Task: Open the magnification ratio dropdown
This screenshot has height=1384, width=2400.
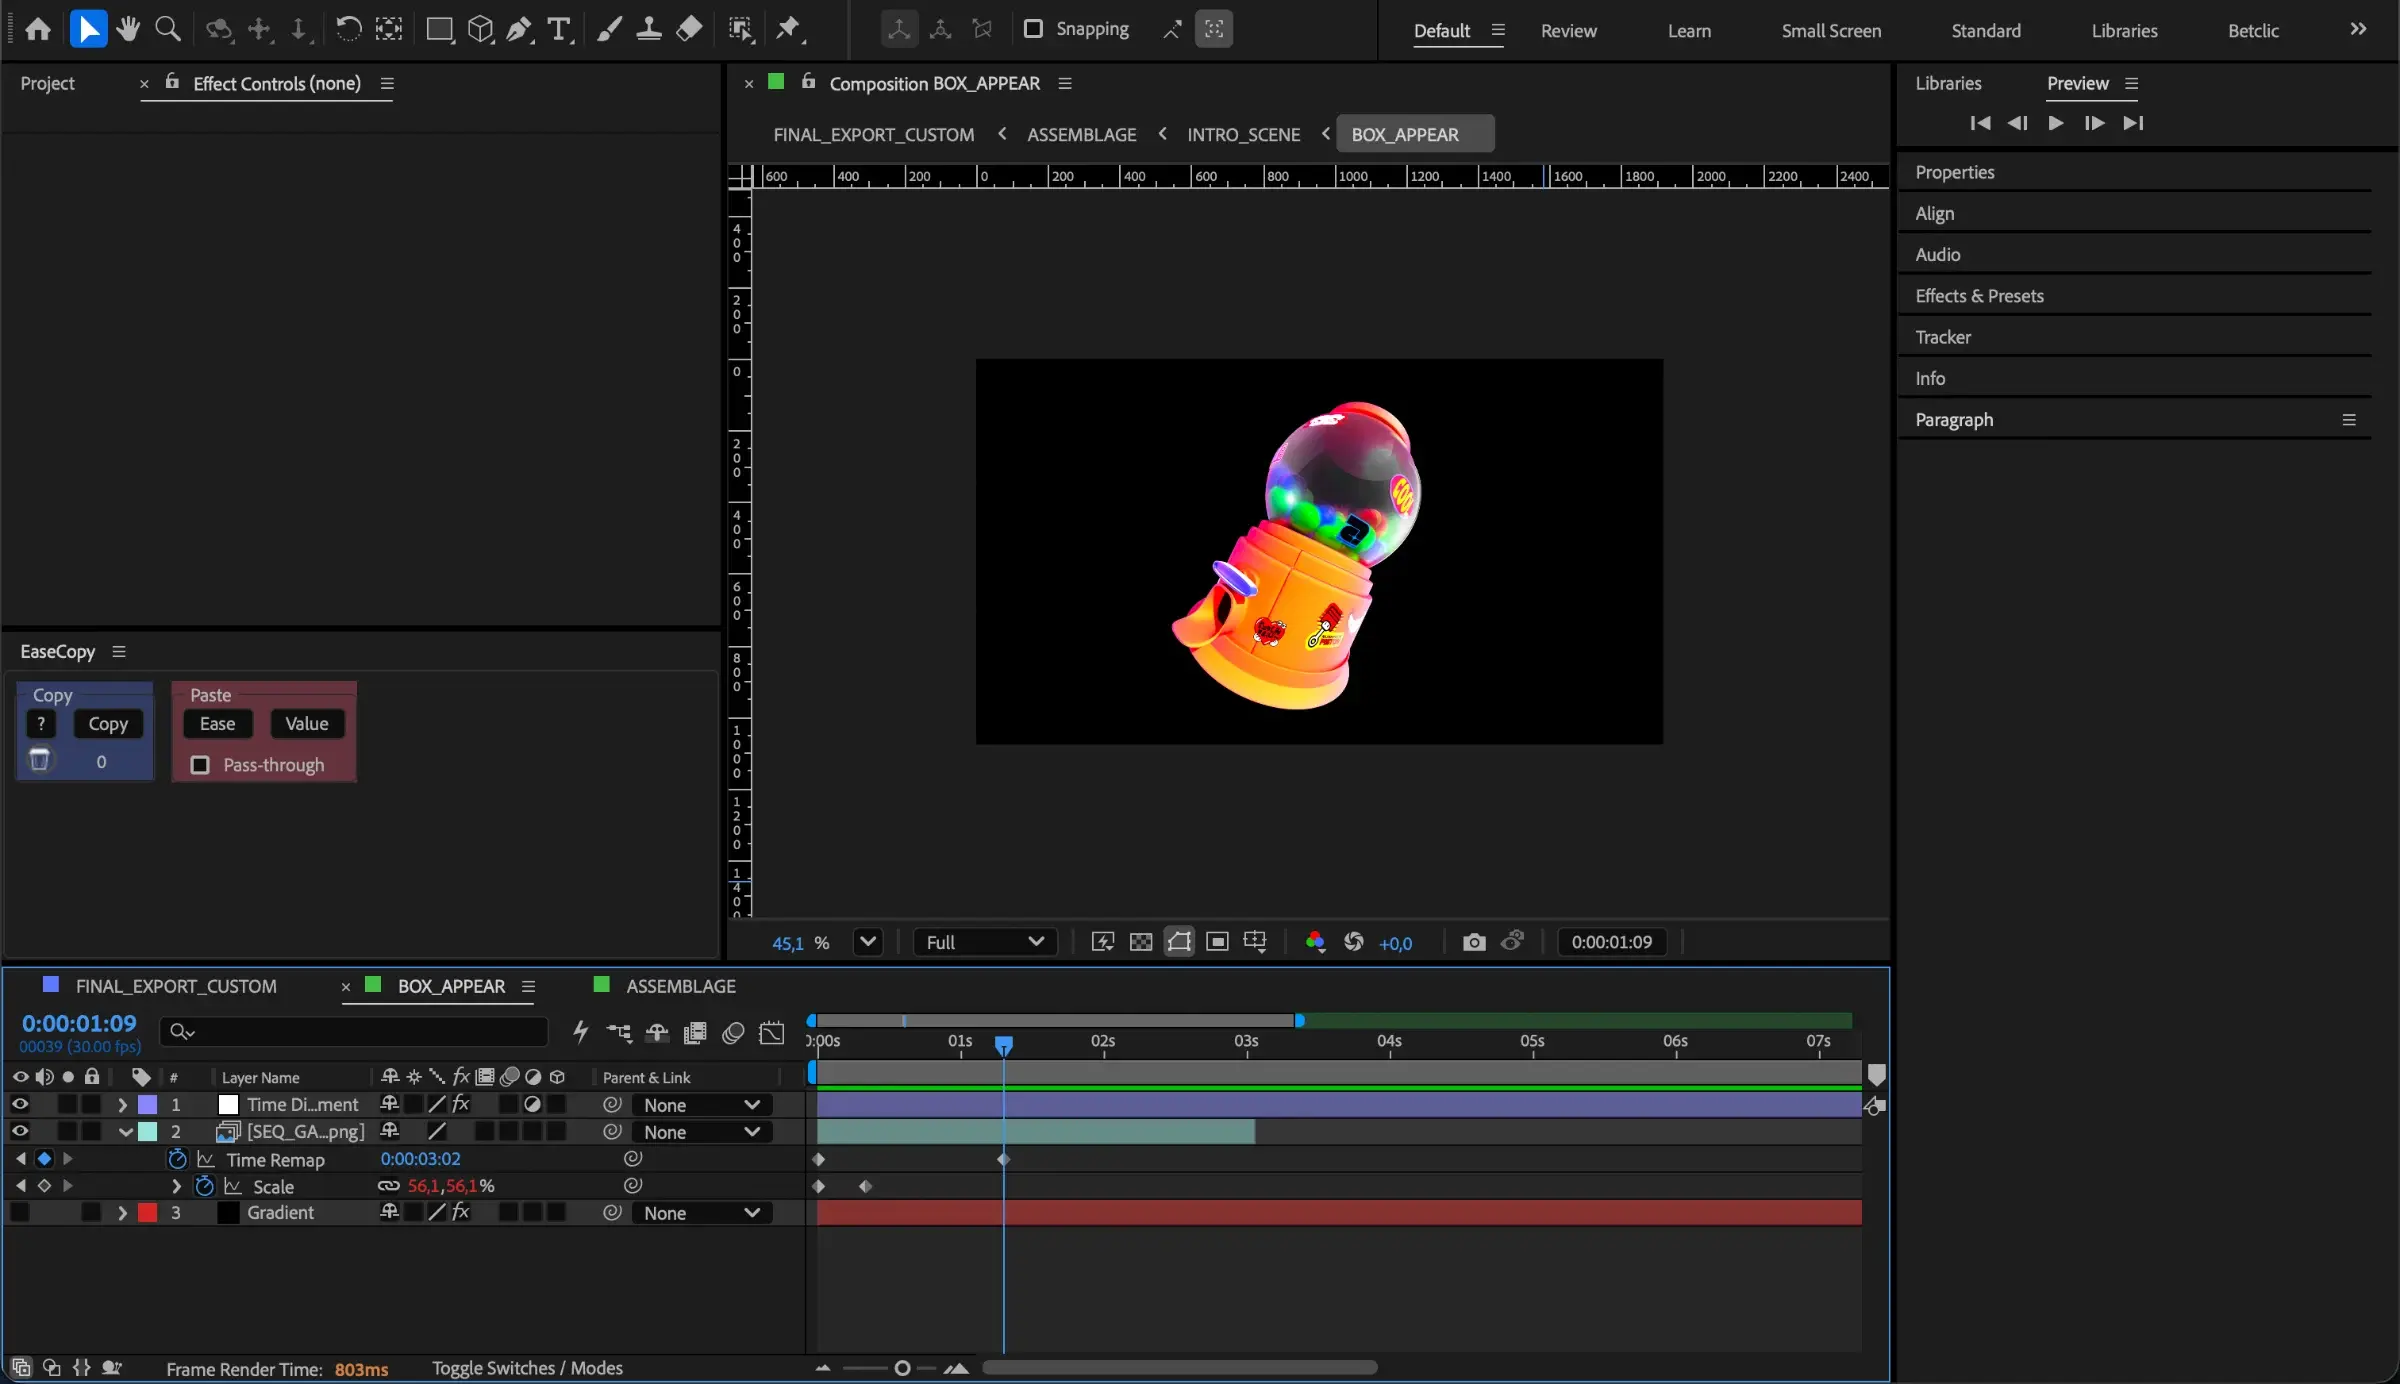Action: click(867, 942)
